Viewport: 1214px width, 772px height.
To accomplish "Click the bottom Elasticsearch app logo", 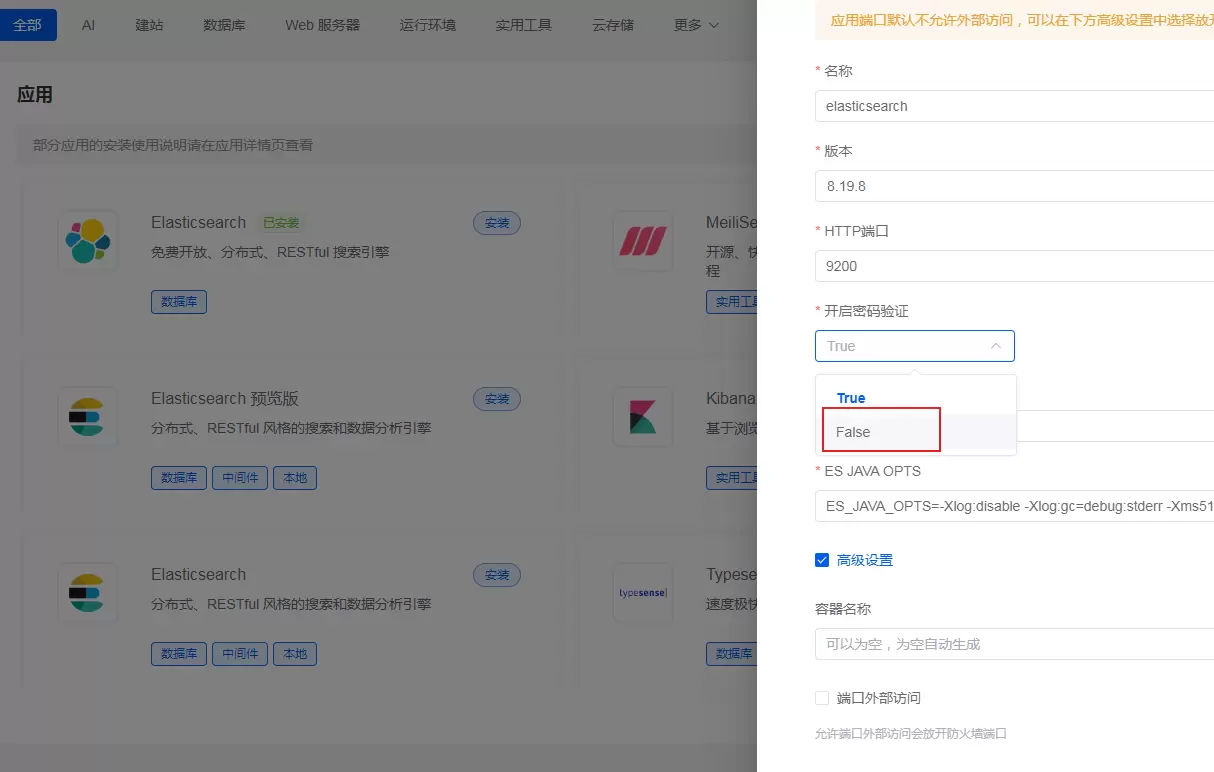I will pos(88,593).
